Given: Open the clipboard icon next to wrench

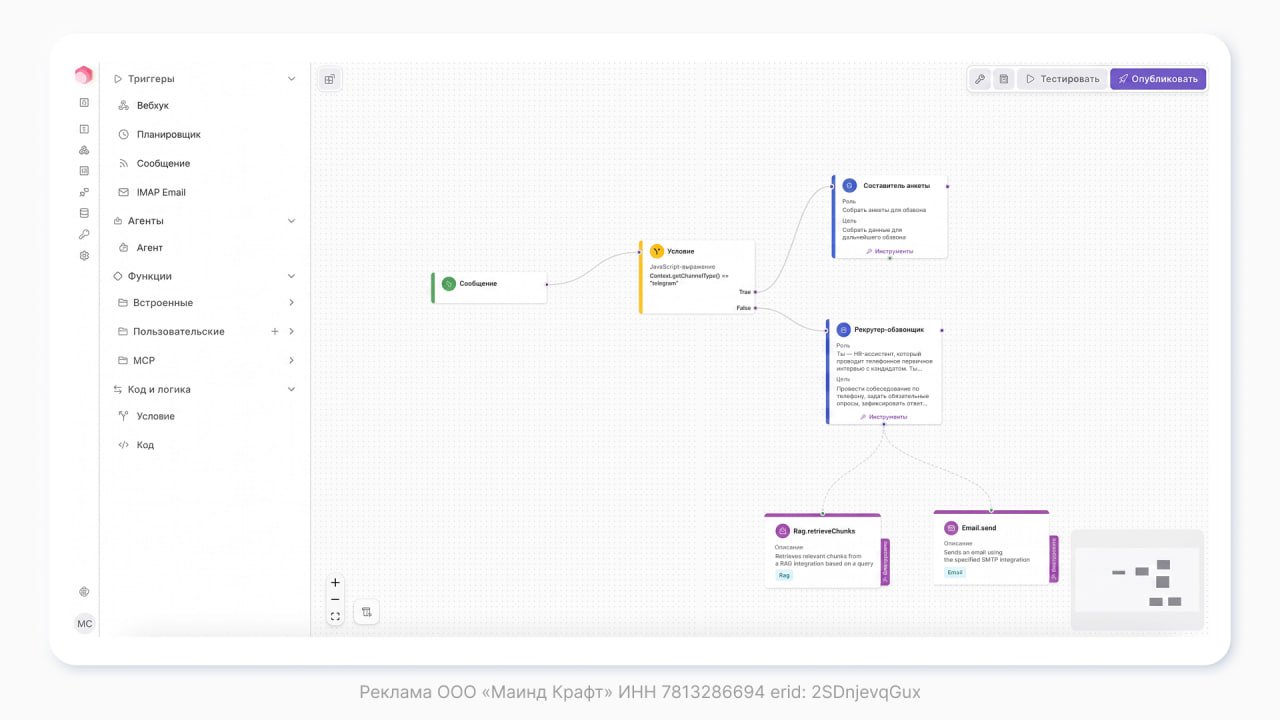Looking at the screenshot, I should (x=1004, y=78).
